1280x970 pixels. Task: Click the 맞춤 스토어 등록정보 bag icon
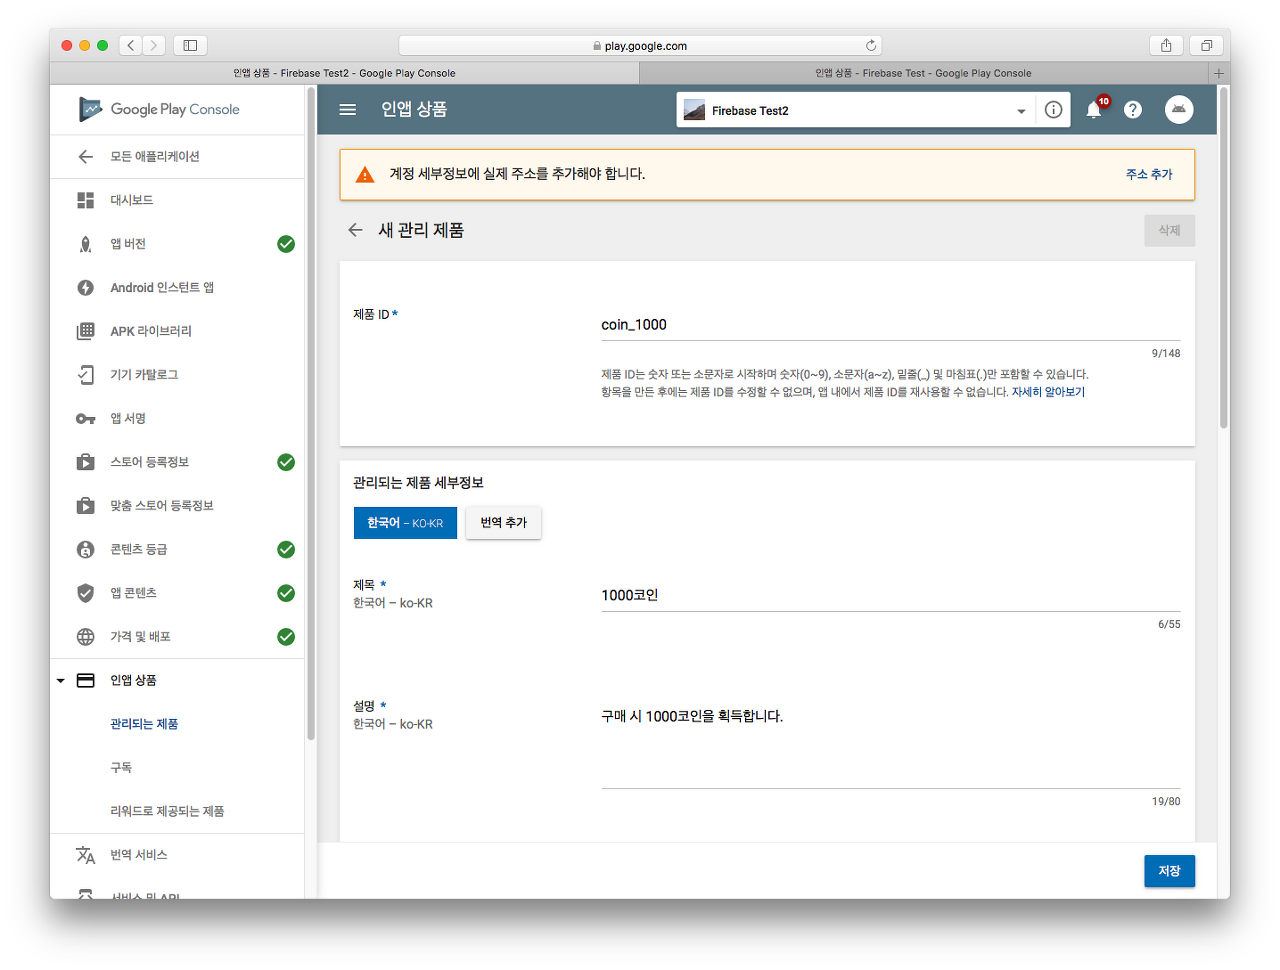(86, 506)
